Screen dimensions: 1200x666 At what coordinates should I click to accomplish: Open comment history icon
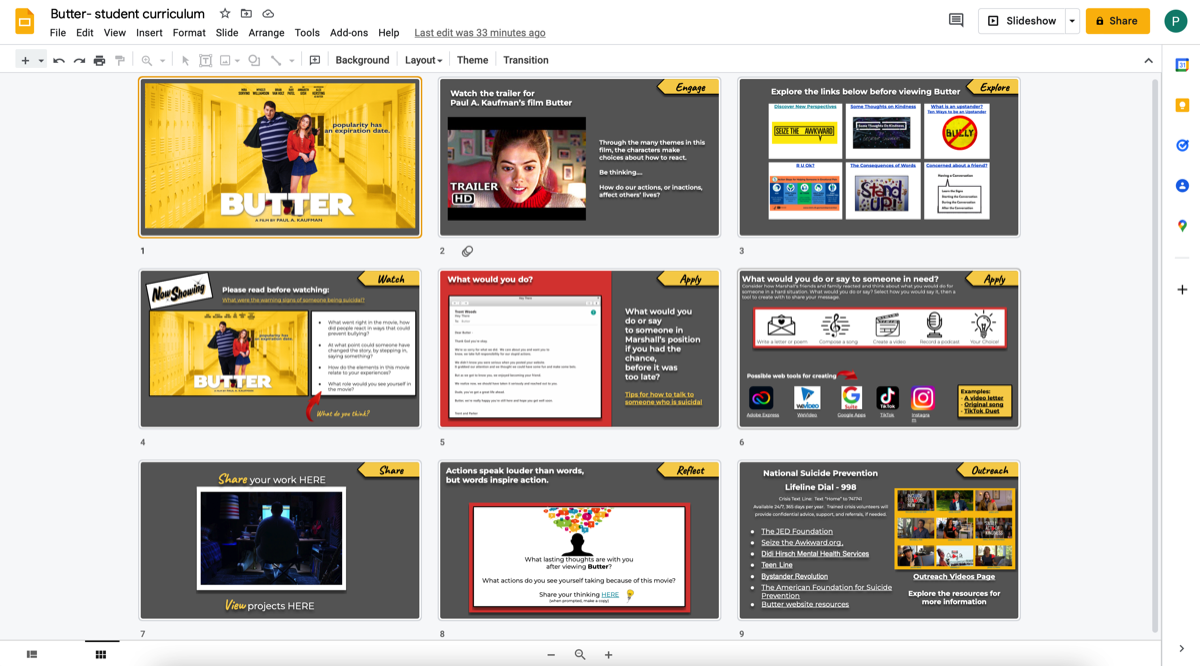pos(956,20)
